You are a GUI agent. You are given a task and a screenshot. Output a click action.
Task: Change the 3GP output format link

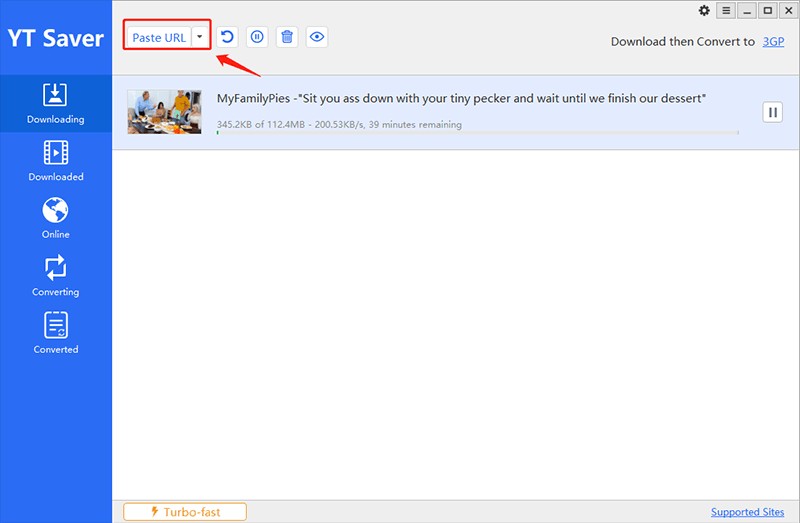pos(773,41)
